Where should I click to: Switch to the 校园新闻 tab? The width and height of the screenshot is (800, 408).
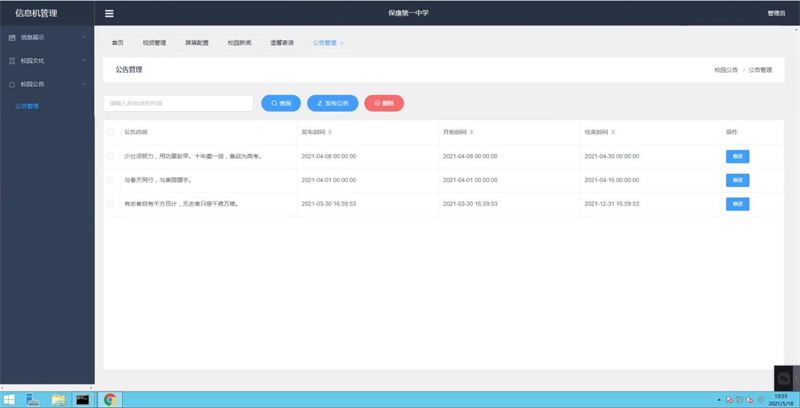(239, 43)
